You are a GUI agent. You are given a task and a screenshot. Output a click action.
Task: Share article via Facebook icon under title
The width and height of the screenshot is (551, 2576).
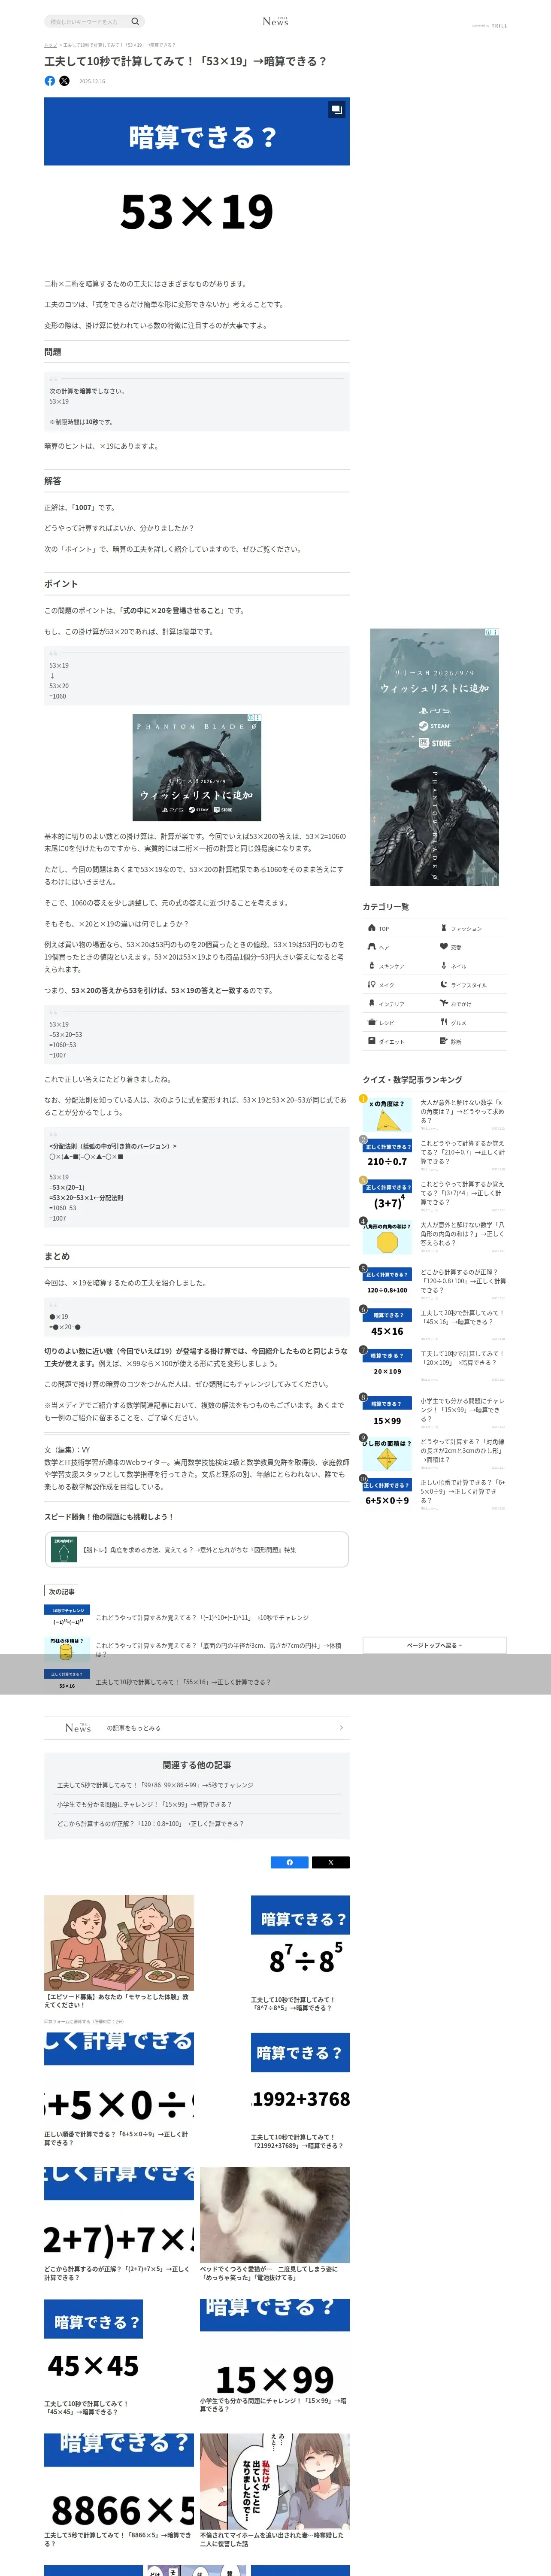click(x=50, y=81)
